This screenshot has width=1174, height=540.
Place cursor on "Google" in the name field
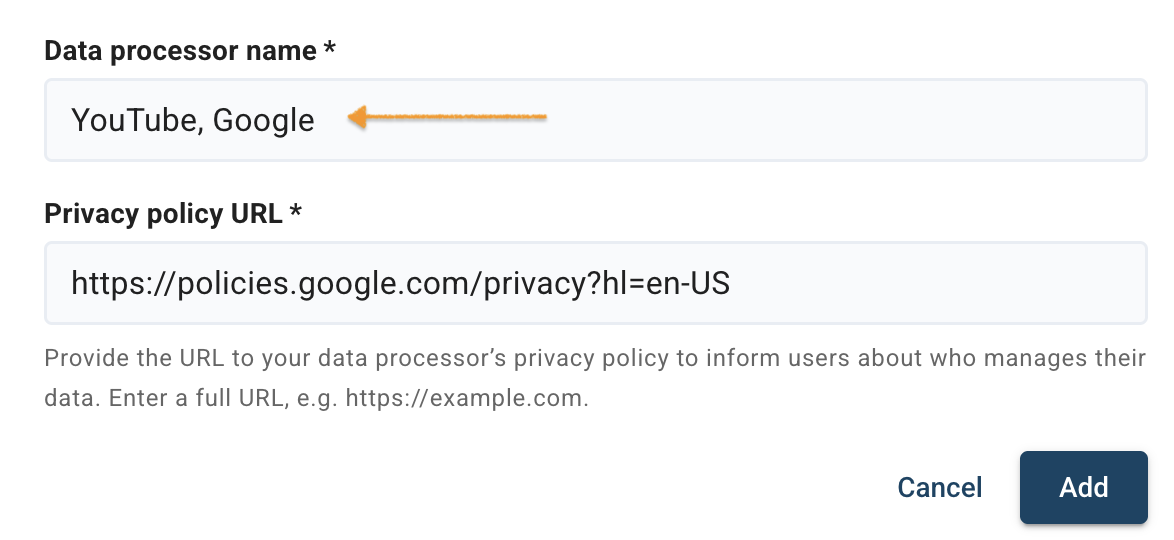[x=264, y=121]
